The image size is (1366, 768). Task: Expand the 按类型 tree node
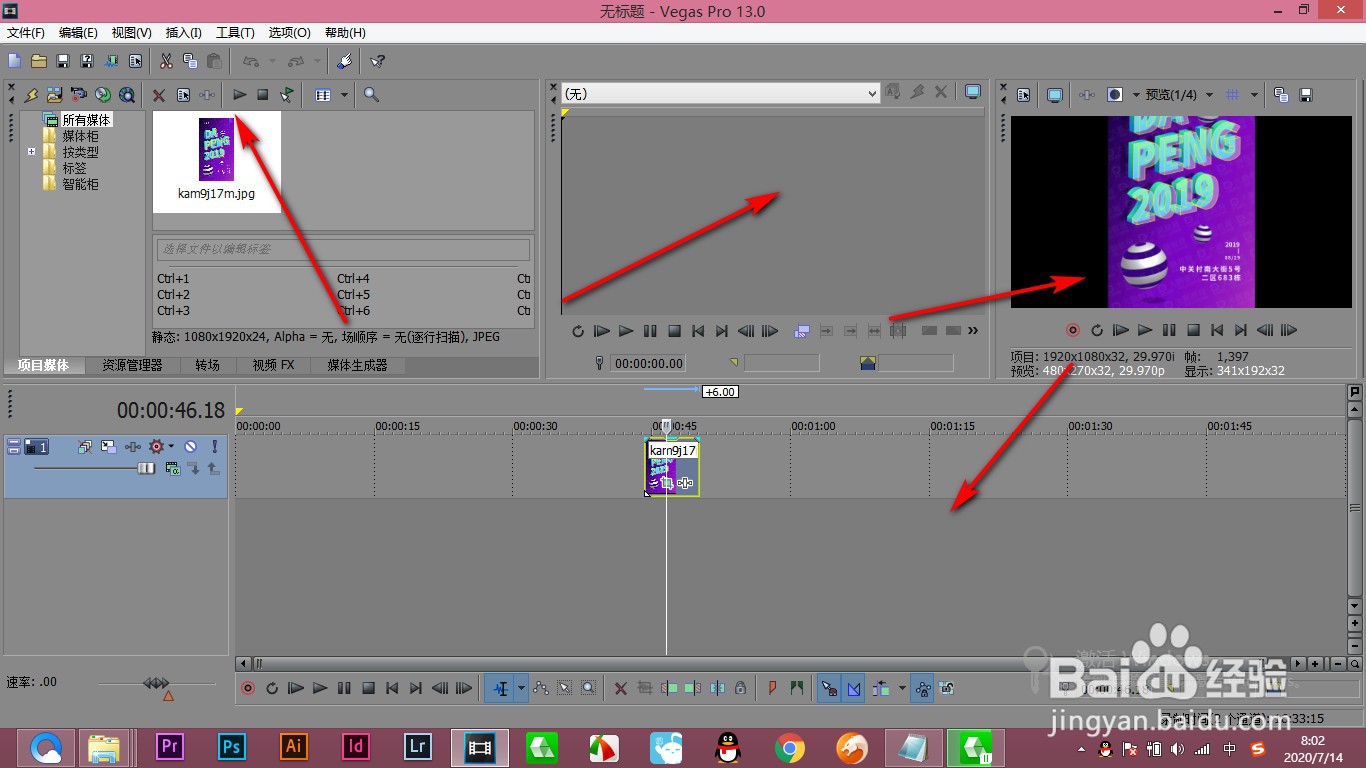pos(31,152)
